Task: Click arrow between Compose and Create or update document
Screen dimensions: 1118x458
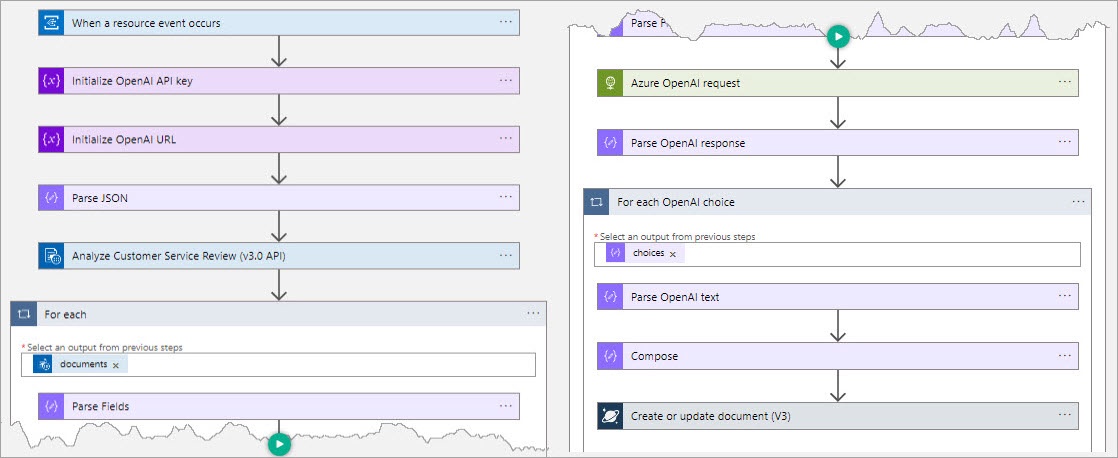Action: click(838, 386)
